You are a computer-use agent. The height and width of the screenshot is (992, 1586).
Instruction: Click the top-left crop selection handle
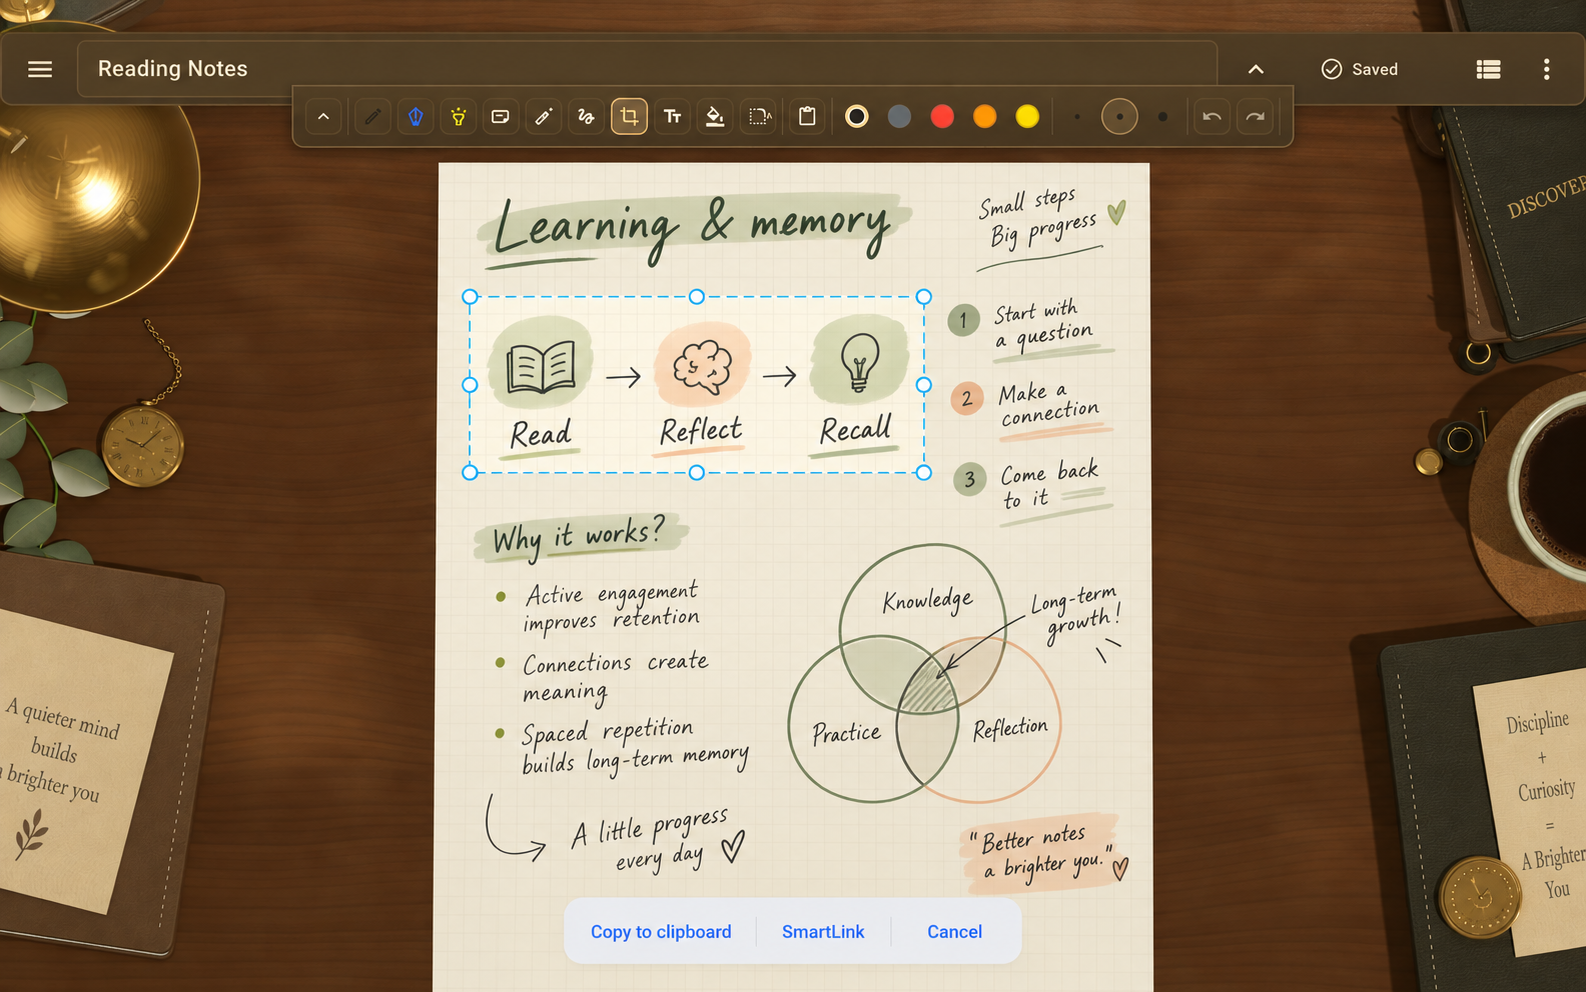(470, 297)
